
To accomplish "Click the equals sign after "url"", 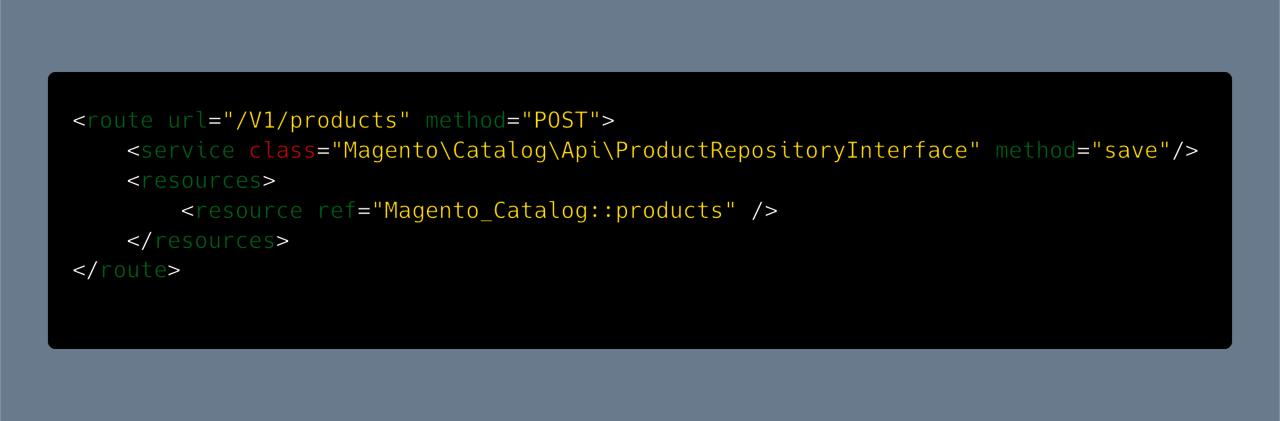I will tap(214, 121).
